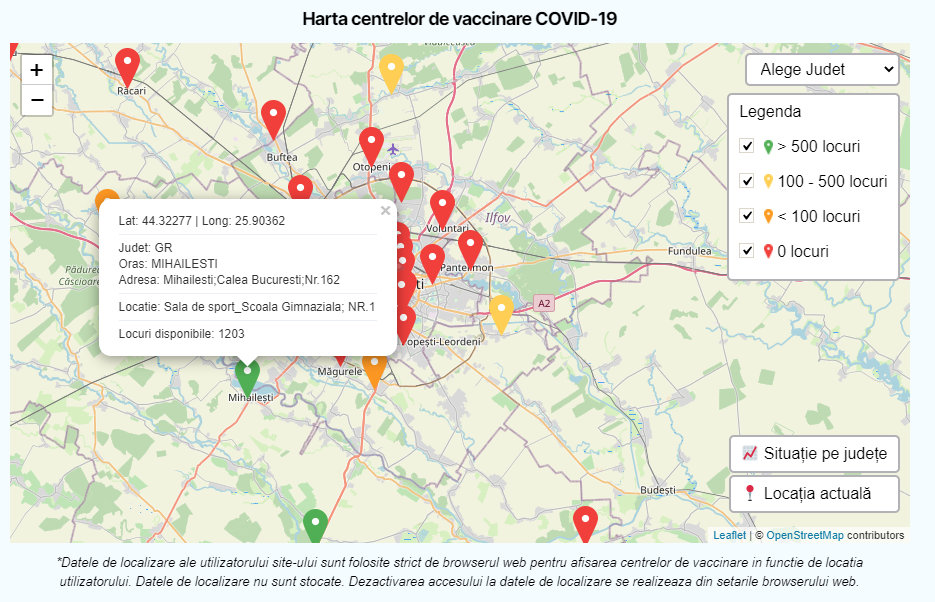Viewport: 935px width, 602px height.
Task: Disable the '< 100 locuri' filter
Action: click(746, 216)
